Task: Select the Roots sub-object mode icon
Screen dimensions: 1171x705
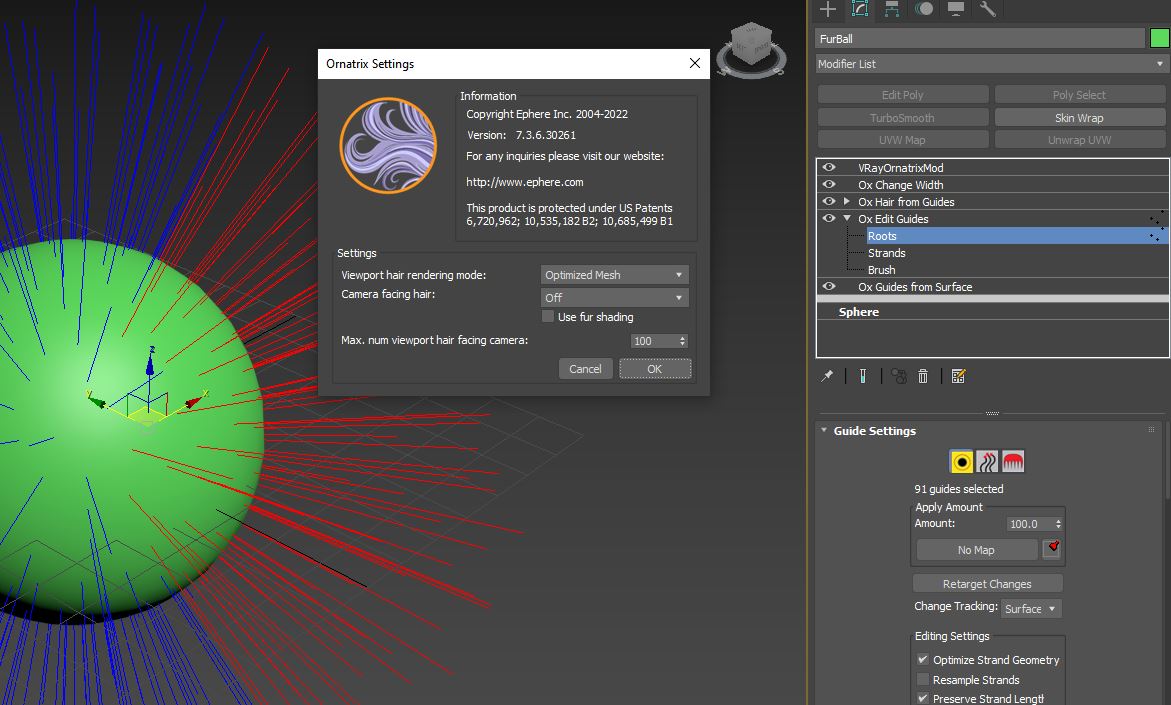Action: click(x=962, y=462)
